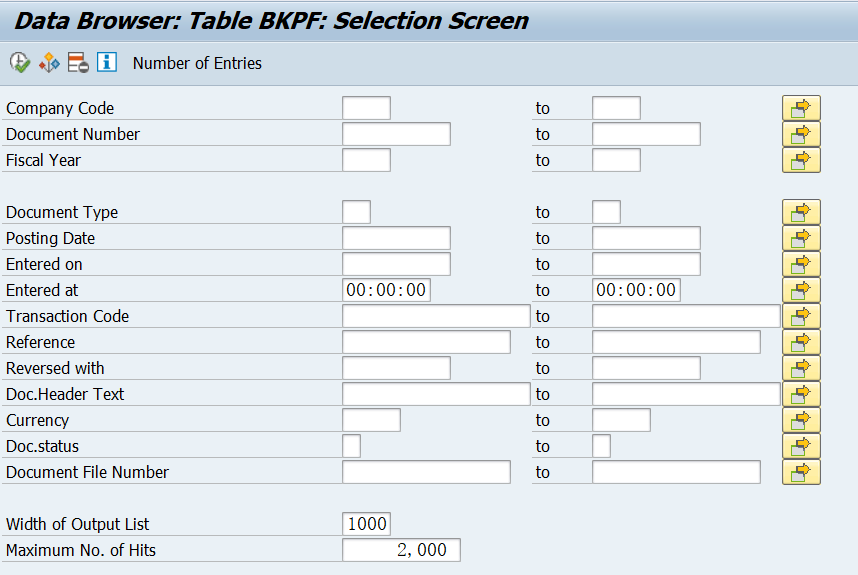Image resolution: width=858 pixels, height=575 pixels.
Task: Focus the Doc.Header Text from field
Action: (x=436, y=394)
